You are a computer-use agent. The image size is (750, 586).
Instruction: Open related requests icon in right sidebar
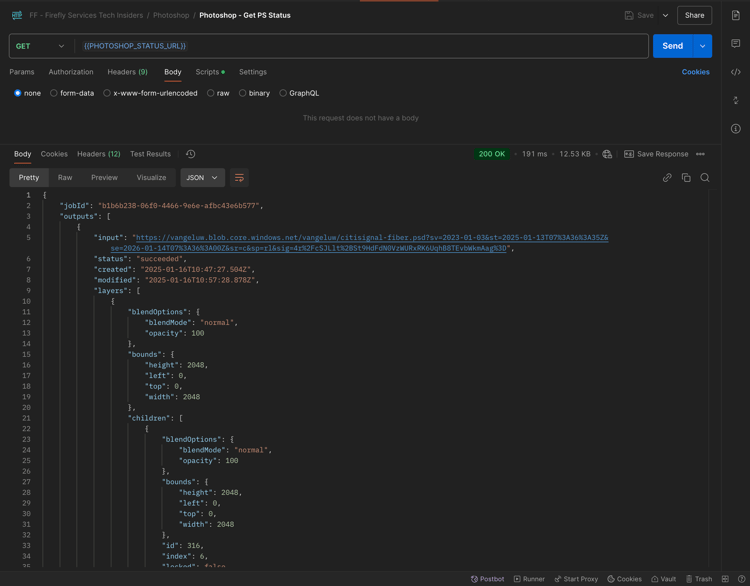[x=736, y=100]
